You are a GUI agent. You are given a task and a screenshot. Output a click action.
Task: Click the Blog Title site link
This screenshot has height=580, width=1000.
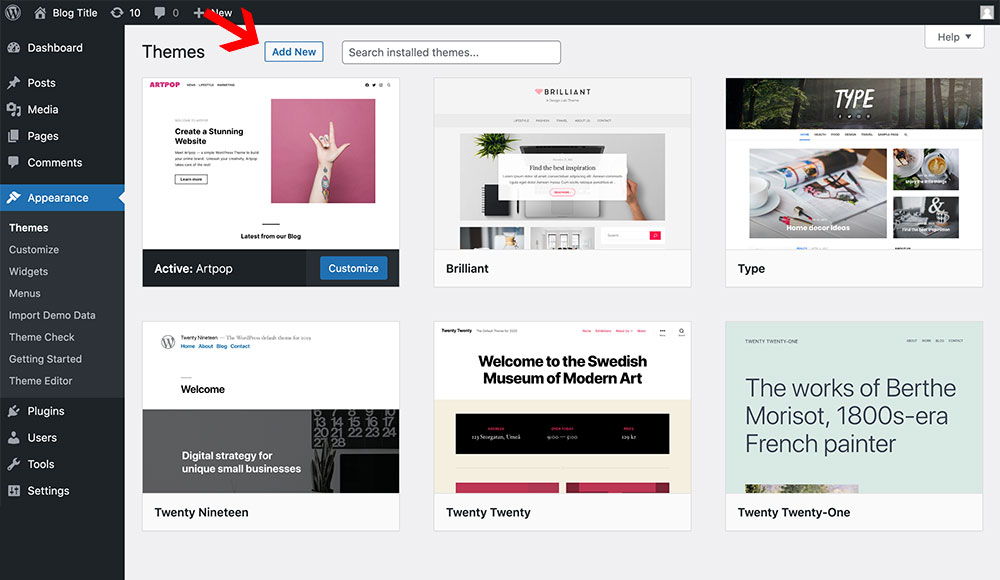(75, 13)
